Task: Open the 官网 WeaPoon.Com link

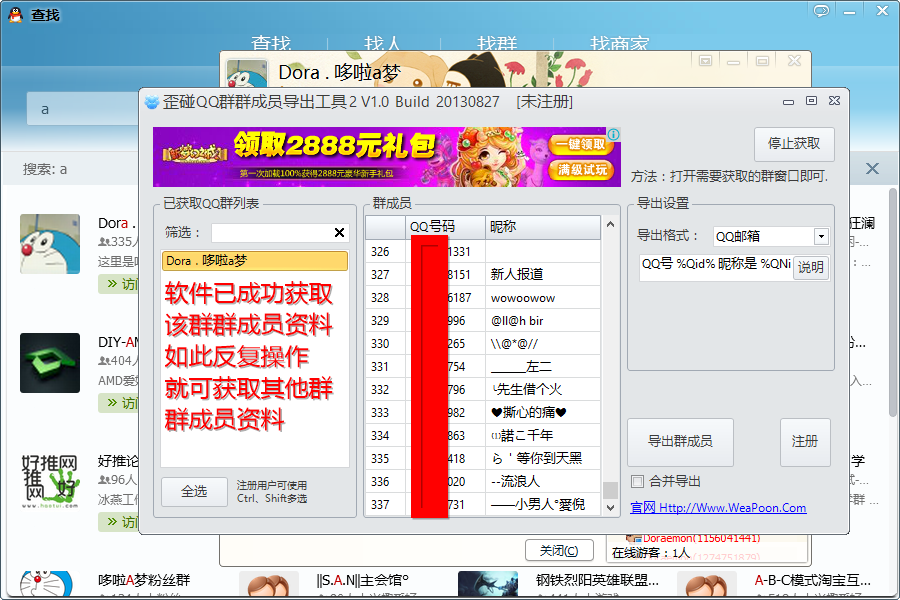Action: [x=719, y=508]
